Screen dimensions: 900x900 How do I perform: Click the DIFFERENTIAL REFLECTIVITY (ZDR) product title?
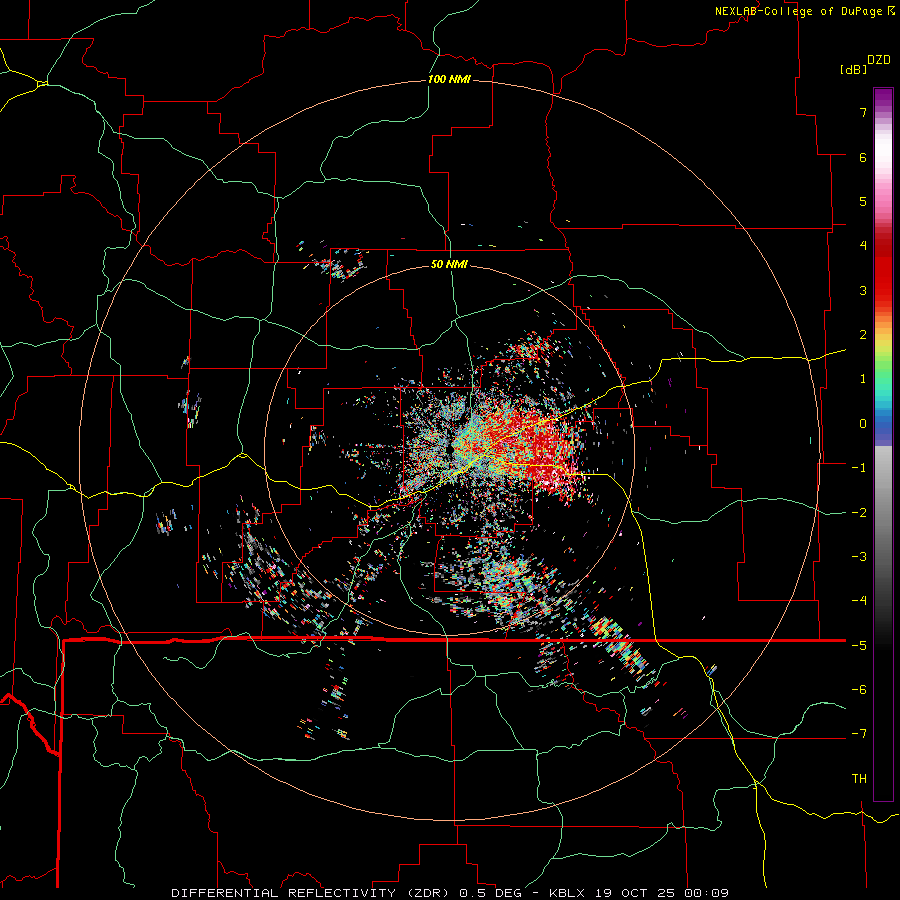pos(312,893)
